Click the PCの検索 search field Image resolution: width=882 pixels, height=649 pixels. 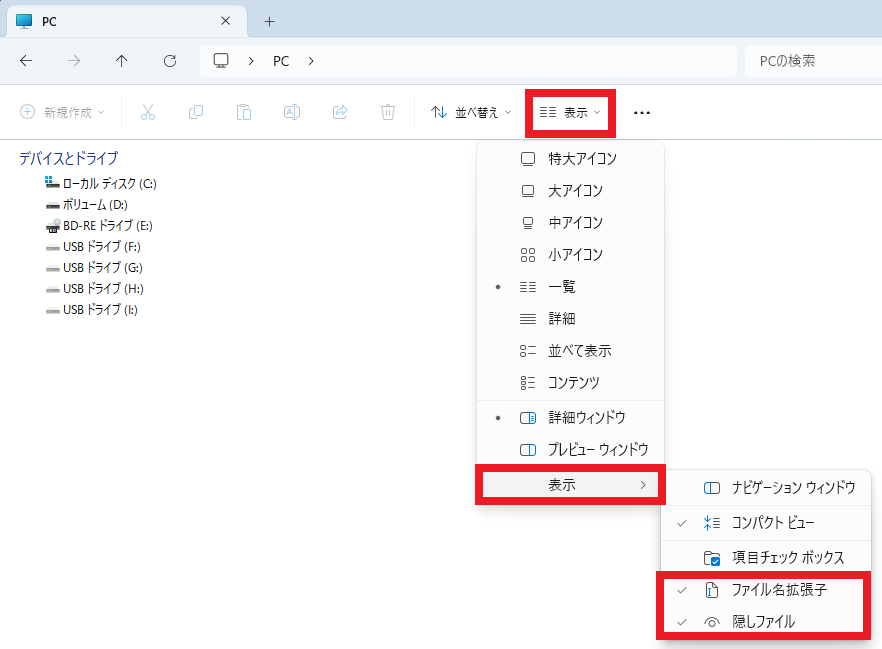tap(810, 61)
